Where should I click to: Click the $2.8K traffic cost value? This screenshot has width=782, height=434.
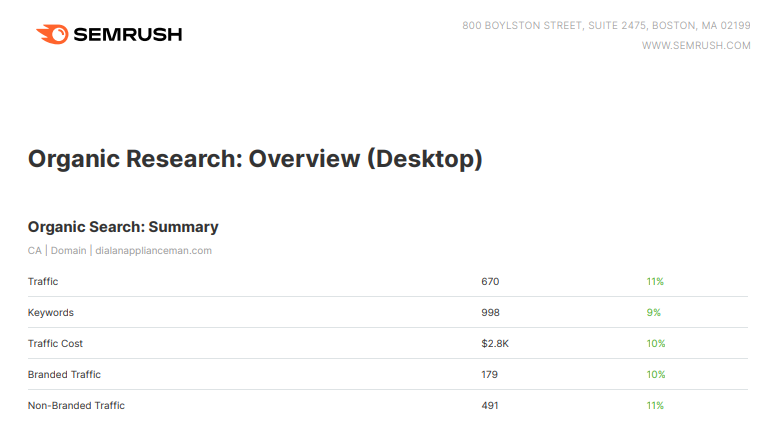(x=494, y=344)
